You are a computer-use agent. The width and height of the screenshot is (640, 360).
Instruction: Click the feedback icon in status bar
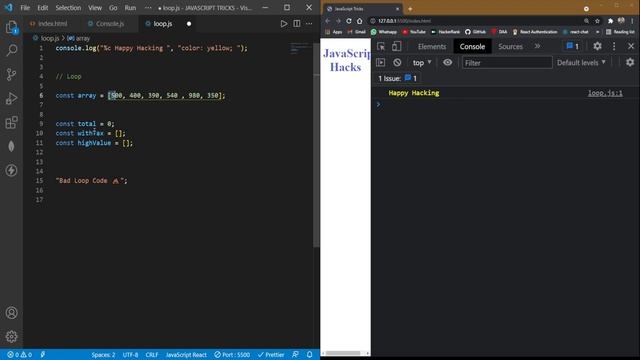click(x=295, y=354)
